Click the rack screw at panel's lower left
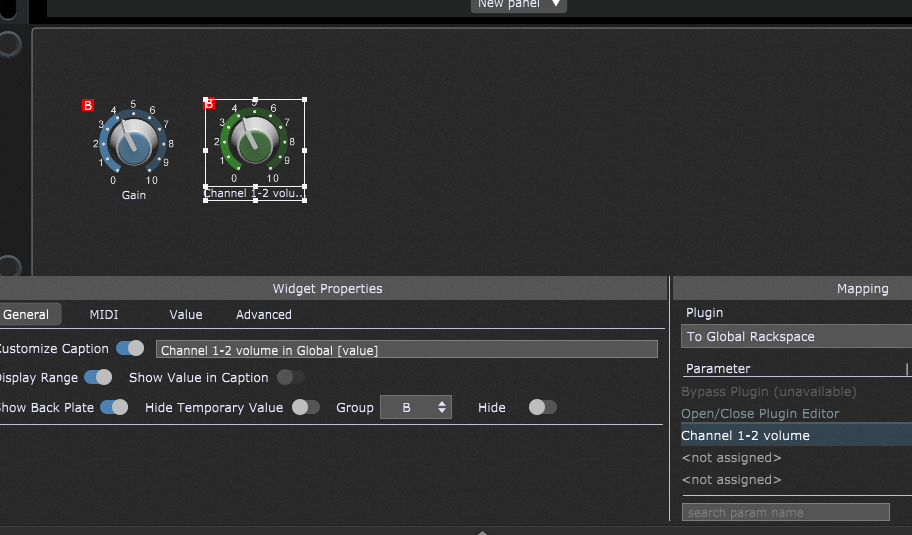Image resolution: width=912 pixels, height=535 pixels. click(x=9, y=267)
